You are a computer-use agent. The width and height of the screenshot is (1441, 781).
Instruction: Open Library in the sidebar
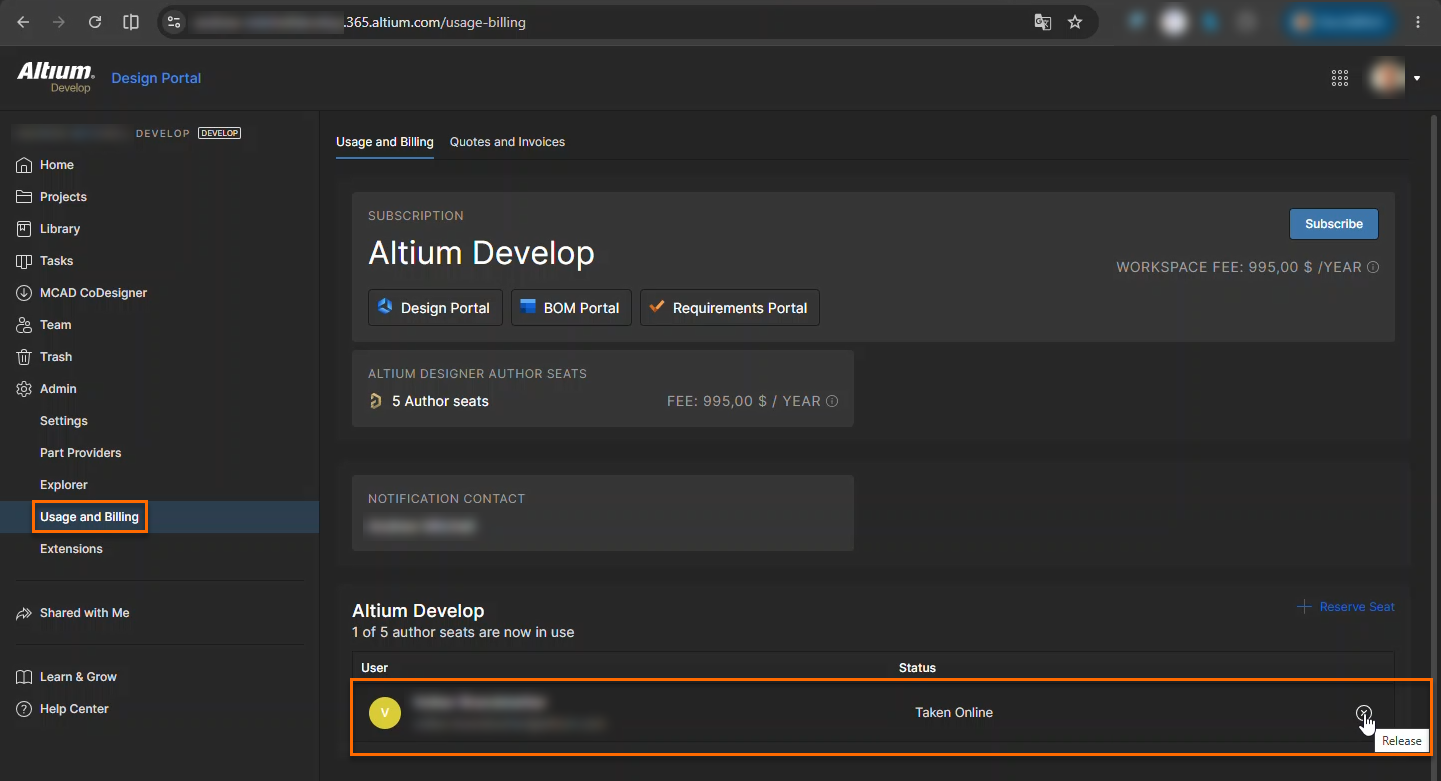(60, 229)
